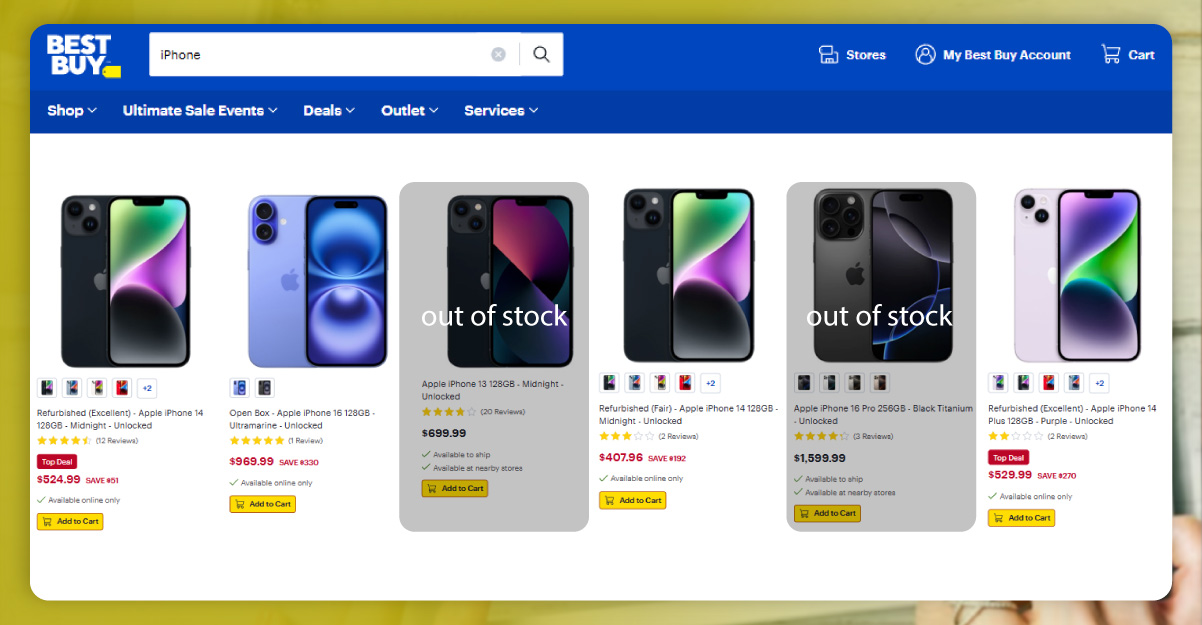
Task: Select Ultramarine swatch for Open Box iPhone 16
Action: click(239, 387)
